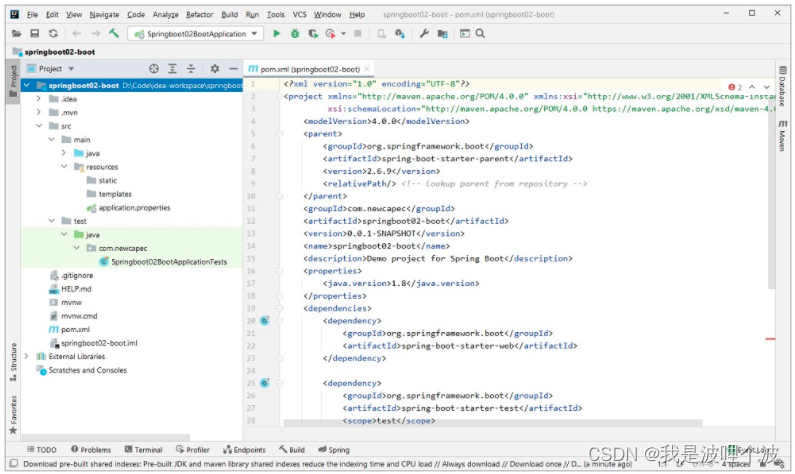The height and width of the screenshot is (474, 795).
Task: Open the Endpoints tool window
Action: 244,450
